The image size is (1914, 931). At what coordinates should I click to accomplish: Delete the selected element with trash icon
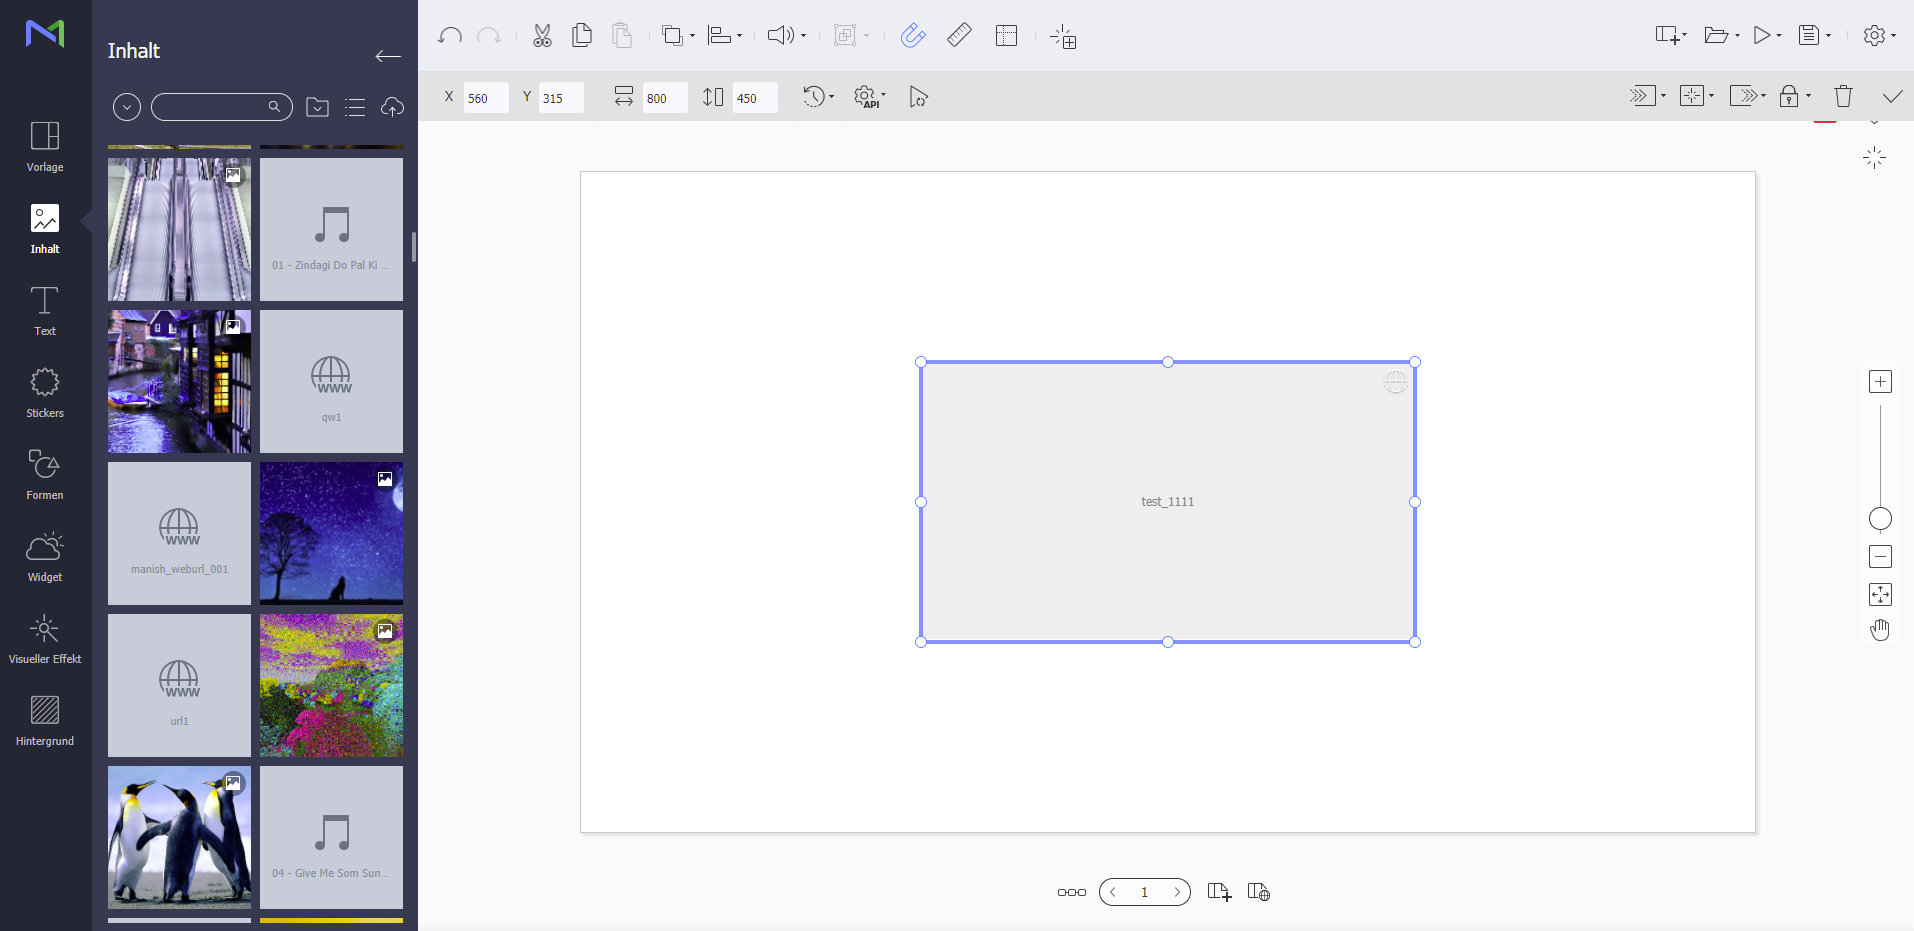tap(1843, 96)
